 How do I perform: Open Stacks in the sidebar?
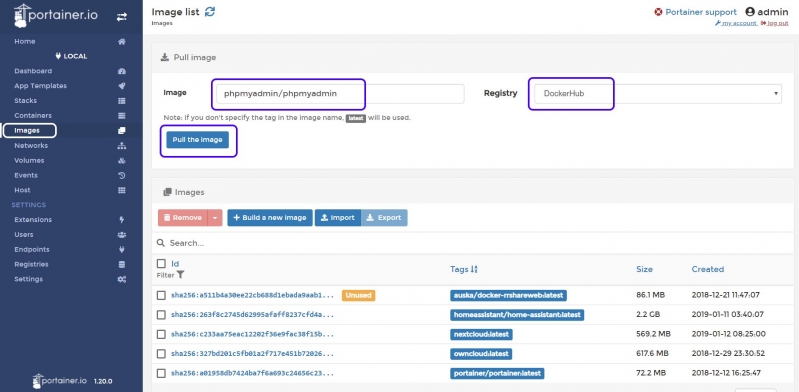coord(25,100)
